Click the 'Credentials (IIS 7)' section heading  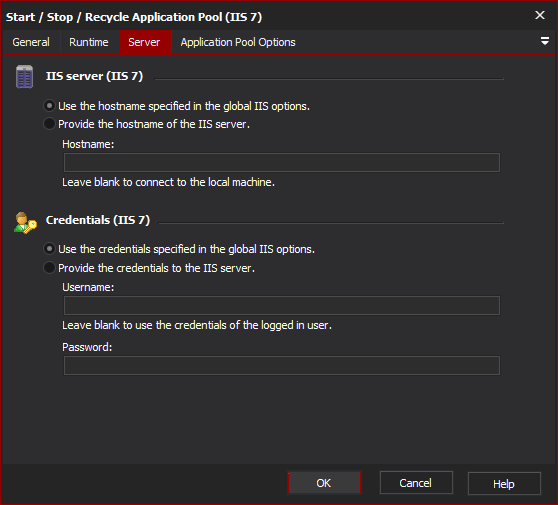point(98,220)
